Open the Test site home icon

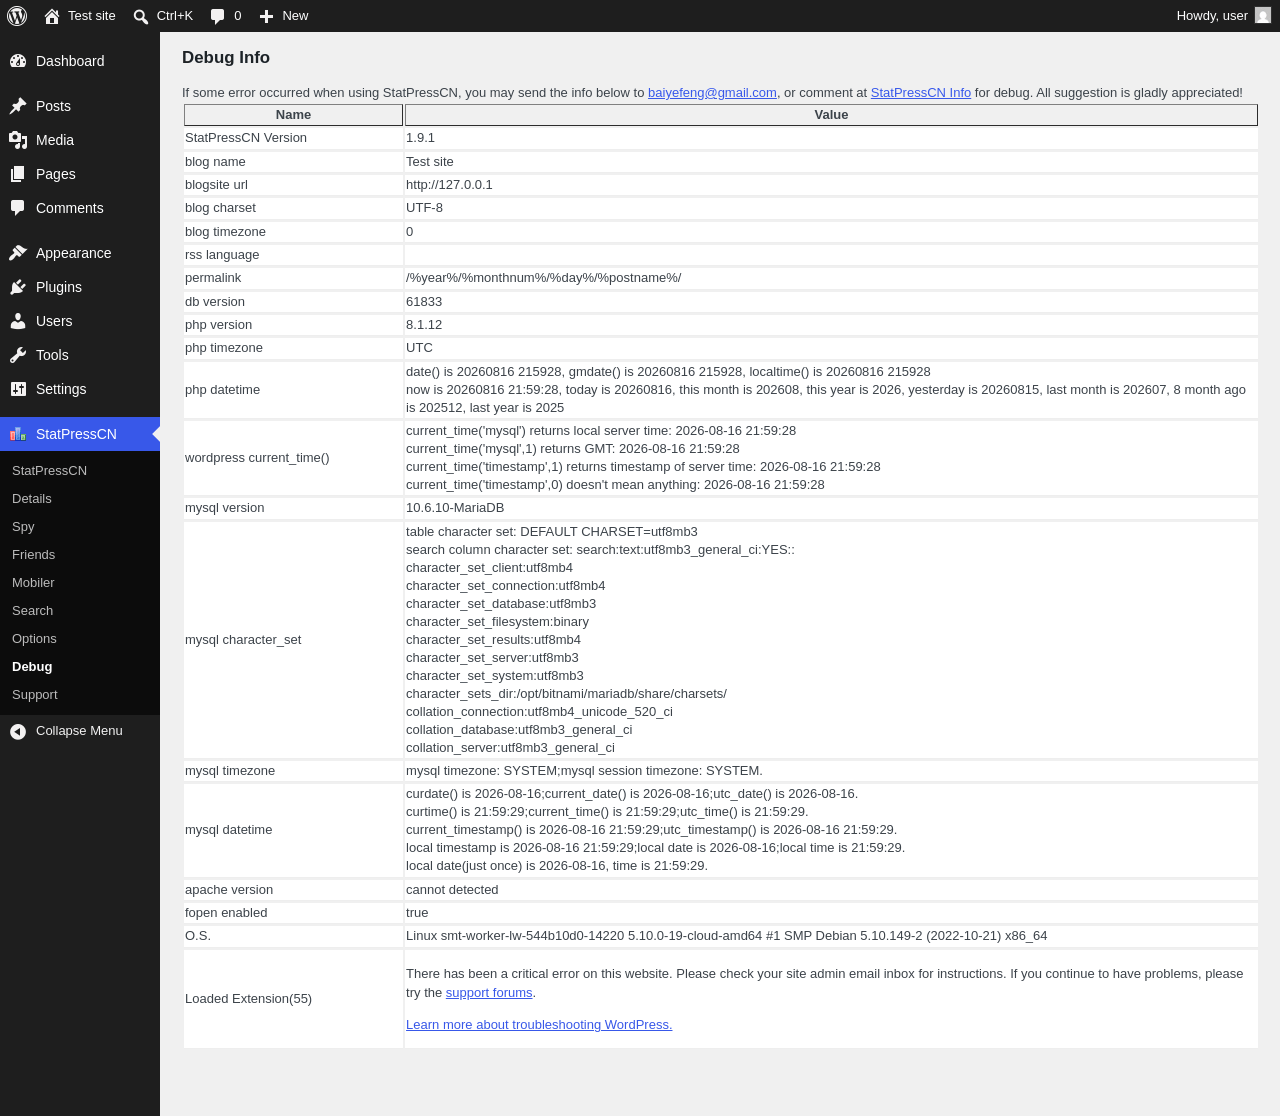(x=52, y=16)
